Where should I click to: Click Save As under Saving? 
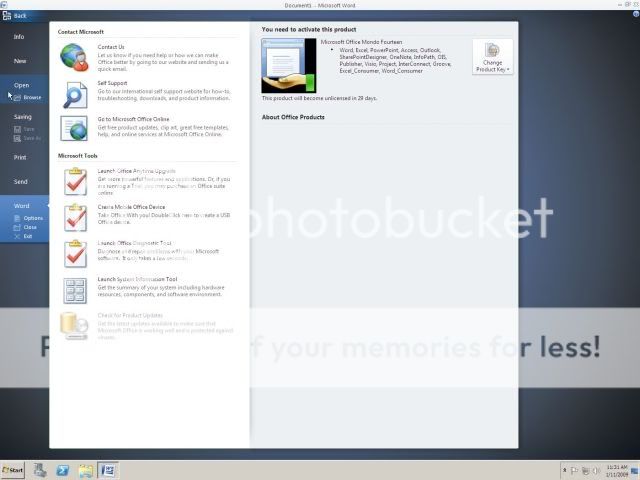(27, 138)
